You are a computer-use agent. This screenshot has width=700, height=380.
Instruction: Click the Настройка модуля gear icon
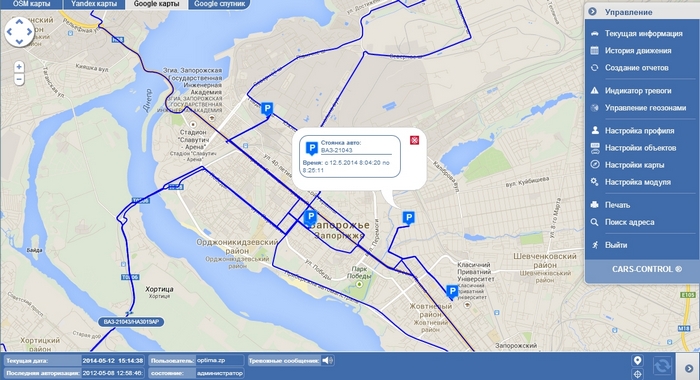[x=594, y=182]
